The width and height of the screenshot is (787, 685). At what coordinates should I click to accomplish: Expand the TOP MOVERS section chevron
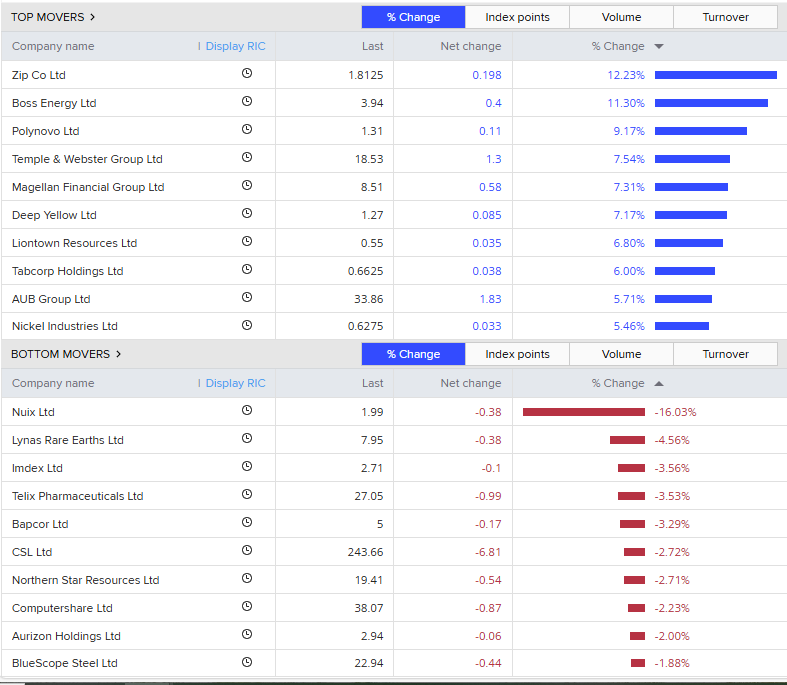(x=92, y=17)
